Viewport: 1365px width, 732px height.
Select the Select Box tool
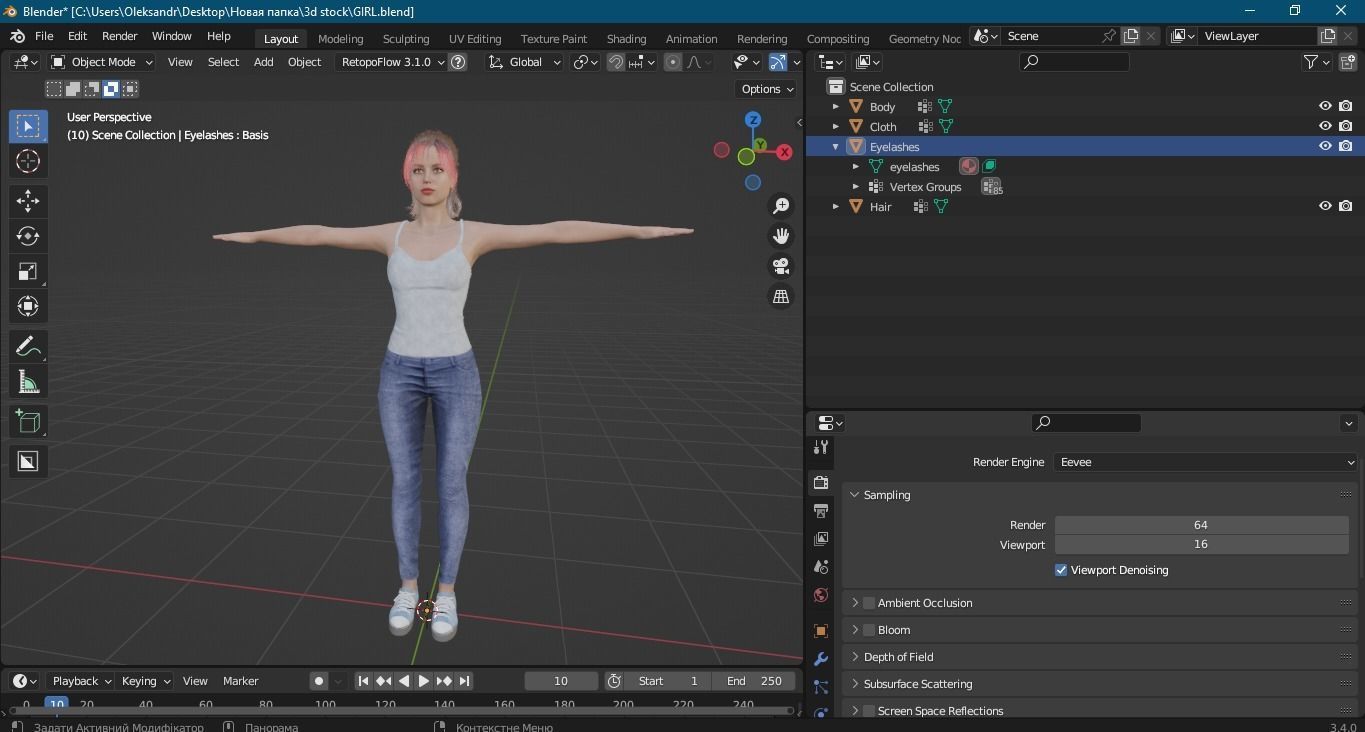coord(28,126)
